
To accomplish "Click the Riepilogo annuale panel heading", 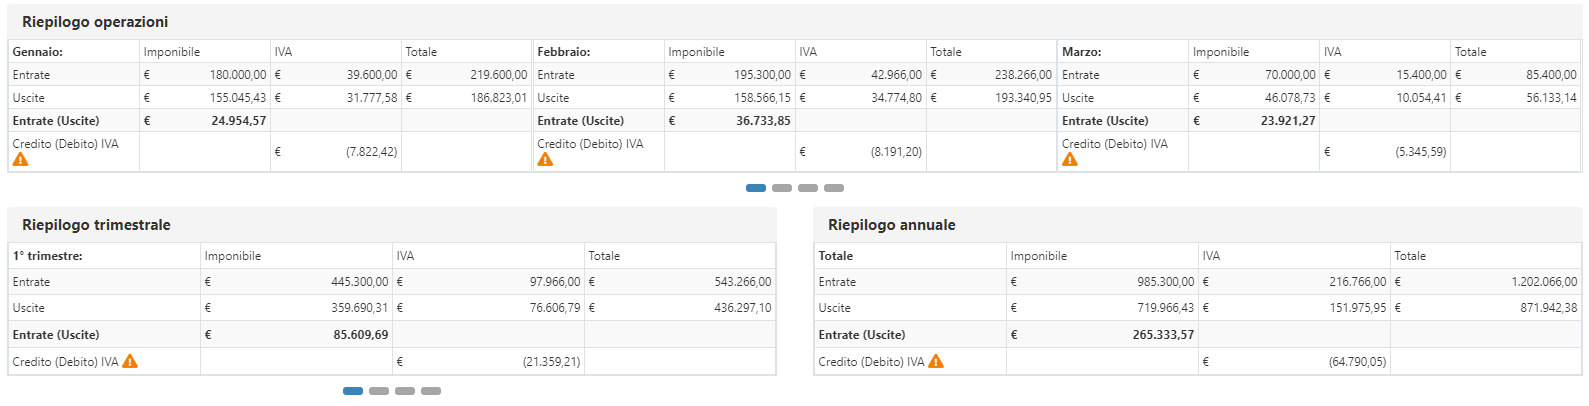I will coord(891,225).
